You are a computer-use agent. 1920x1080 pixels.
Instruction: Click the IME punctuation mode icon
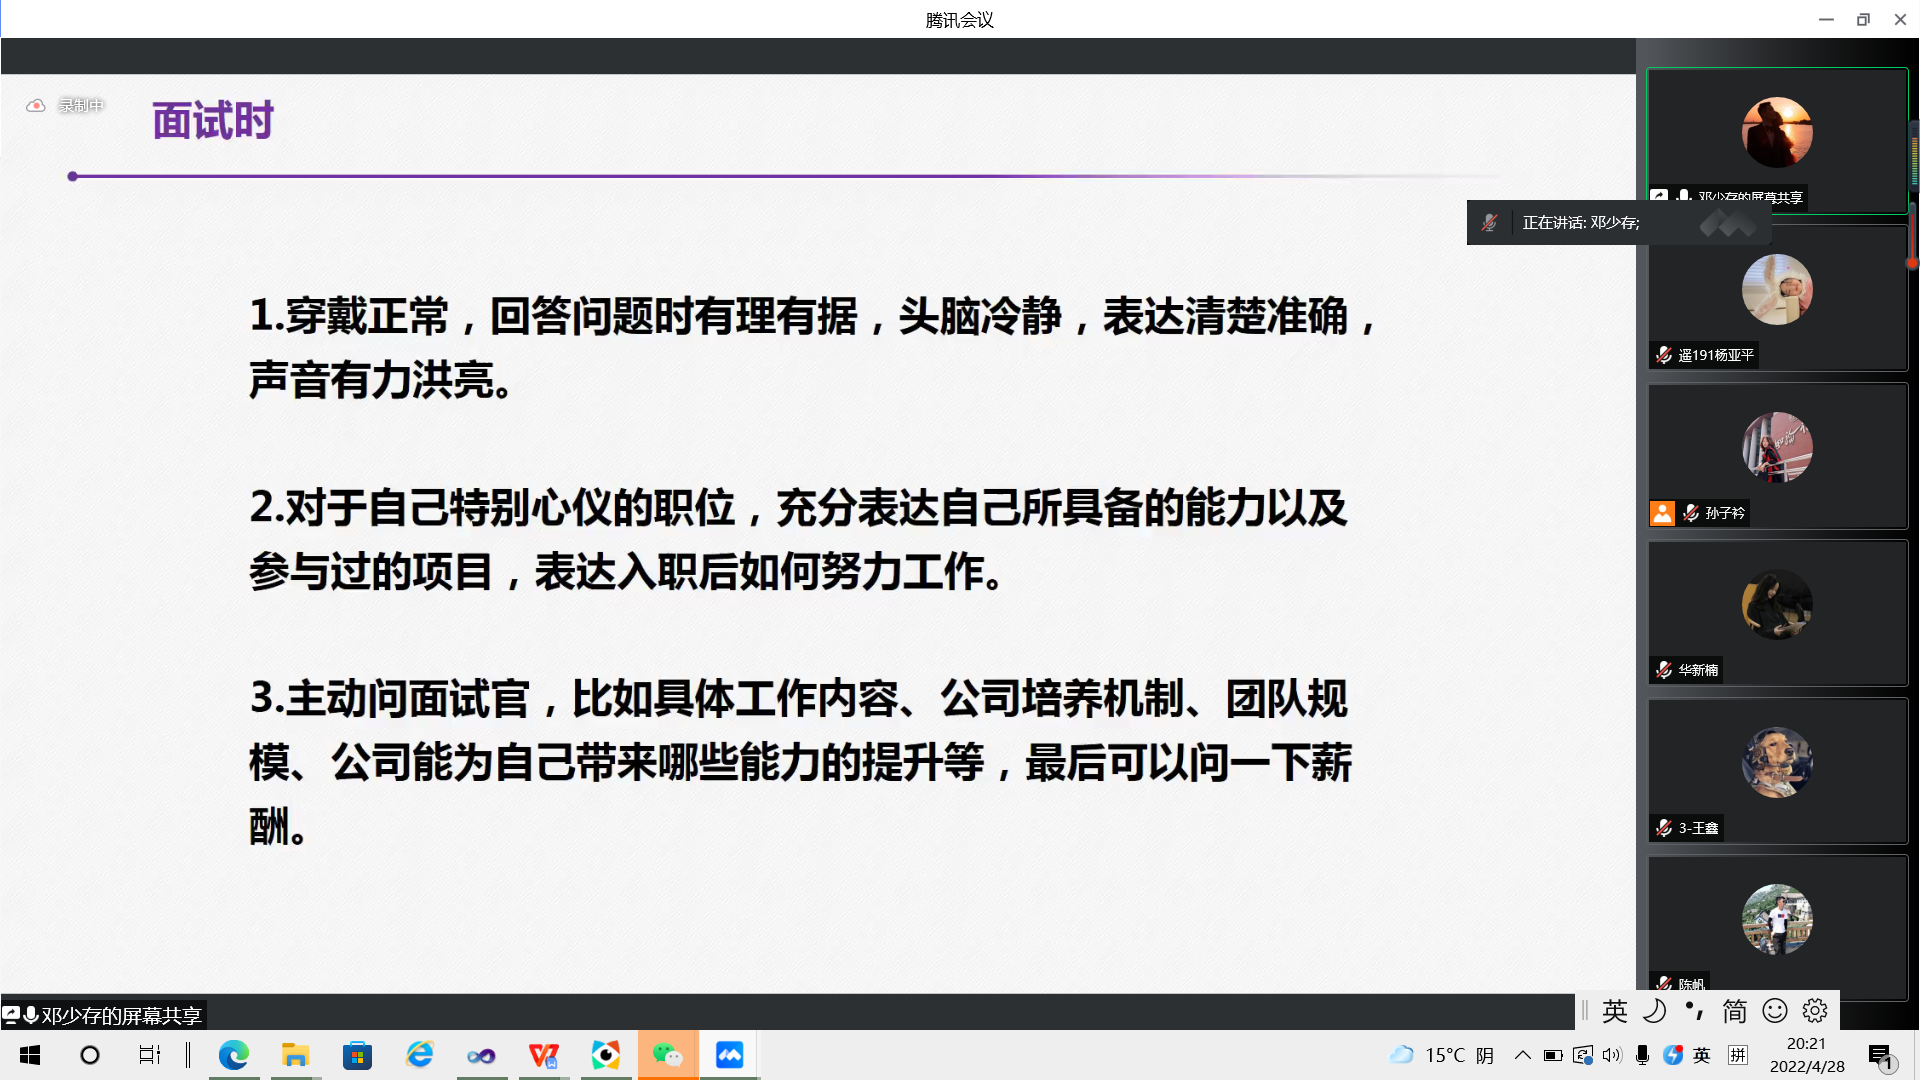(x=1695, y=1011)
